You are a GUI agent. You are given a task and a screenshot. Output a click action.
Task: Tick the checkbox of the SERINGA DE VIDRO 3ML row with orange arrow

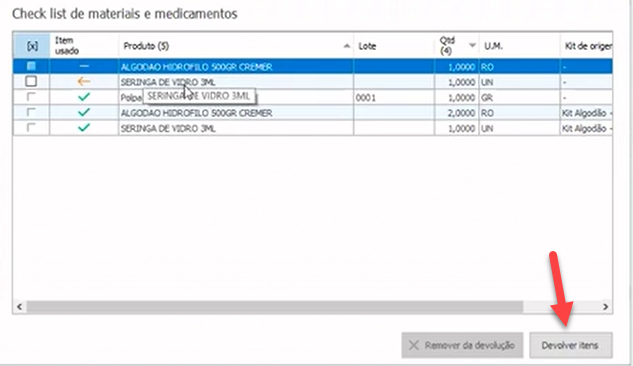click(31, 81)
